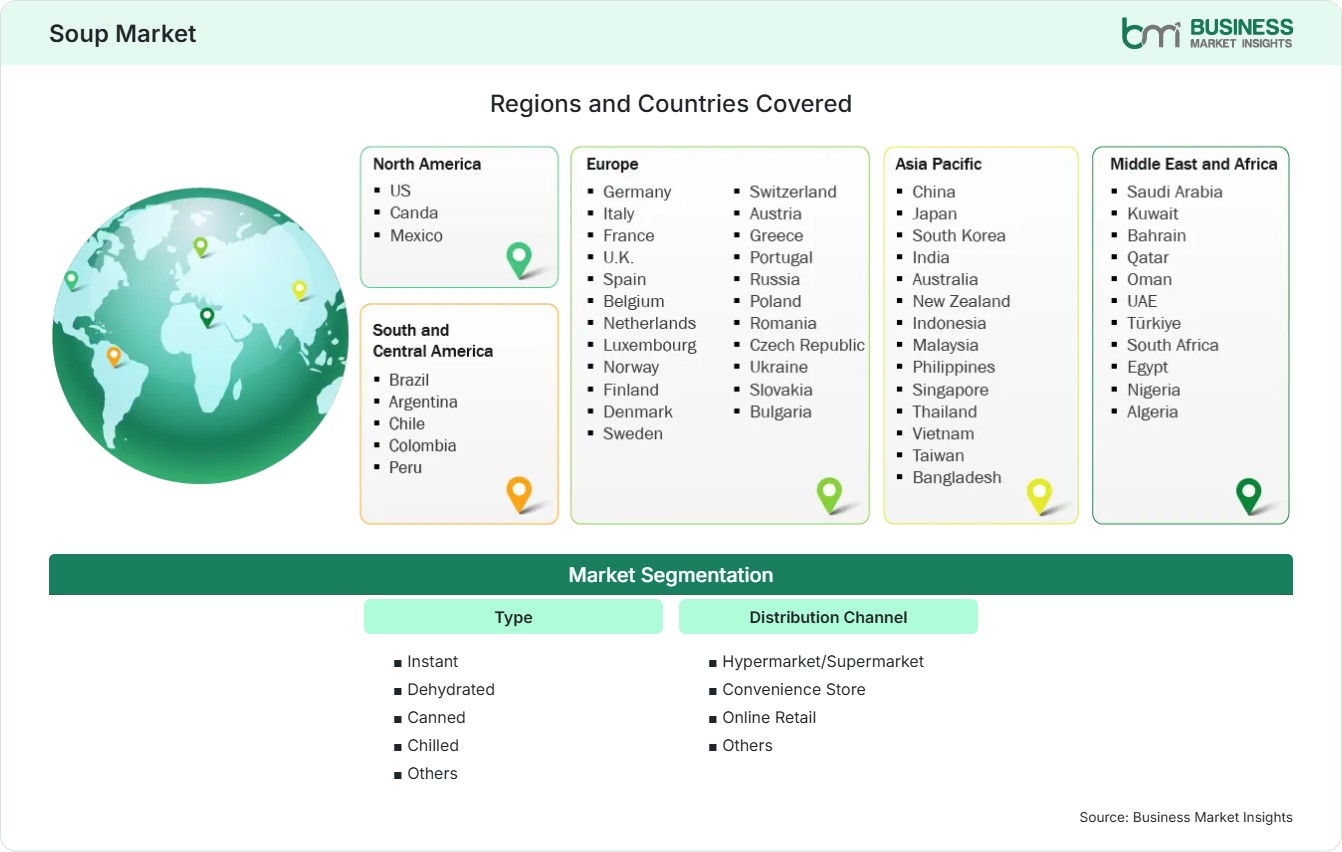Click UAE in the Middle East list

(1142, 302)
